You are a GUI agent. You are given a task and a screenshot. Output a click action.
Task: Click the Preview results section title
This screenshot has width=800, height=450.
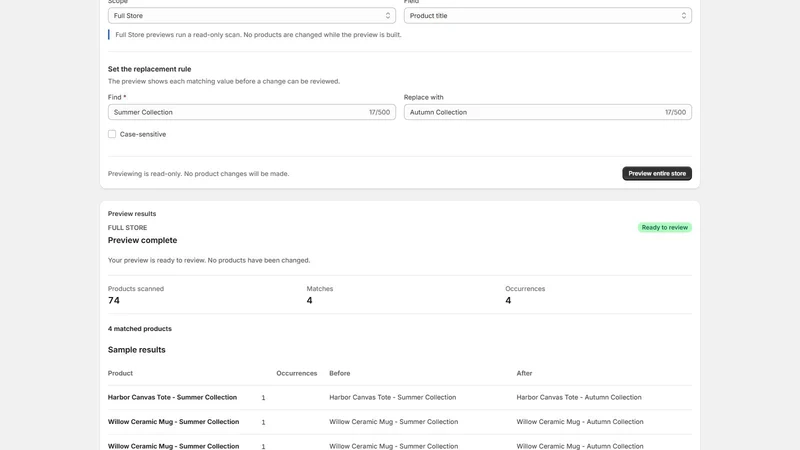pos(132,214)
